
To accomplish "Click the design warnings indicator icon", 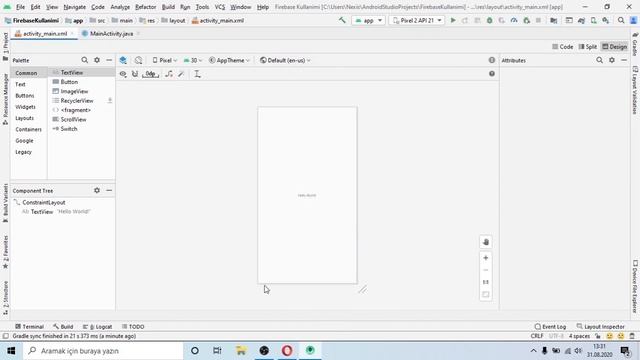I will 492,60.
